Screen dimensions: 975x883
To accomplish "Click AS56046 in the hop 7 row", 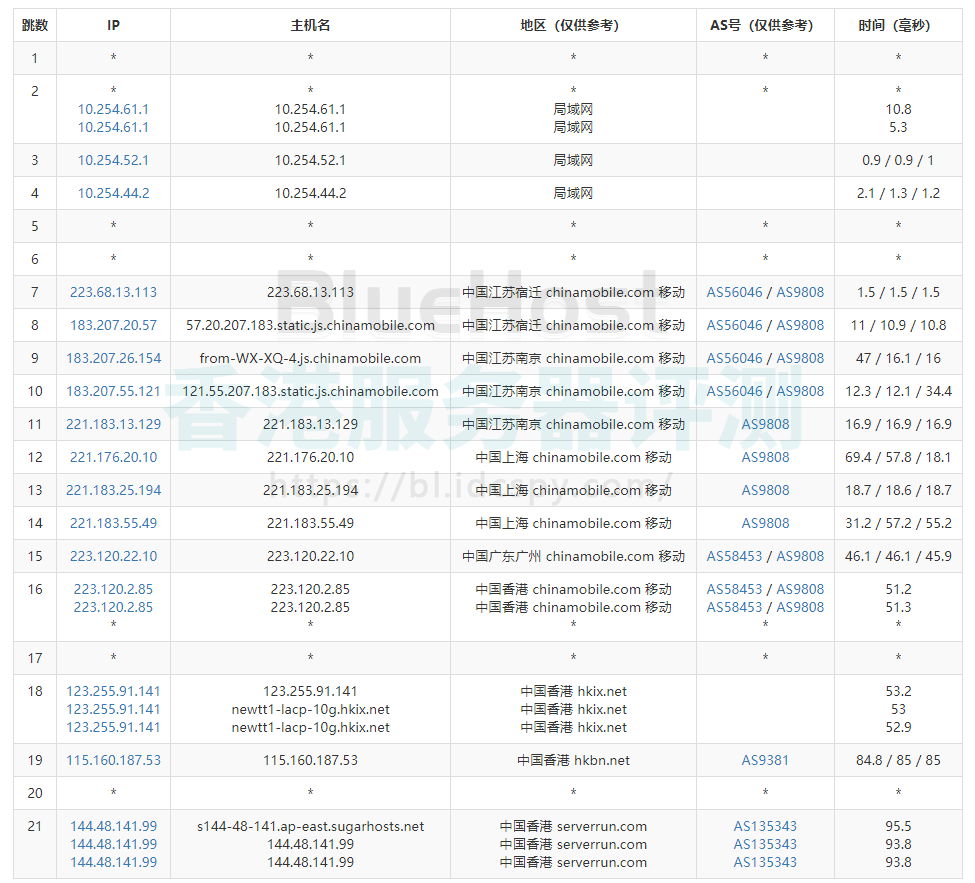I will [x=734, y=292].
